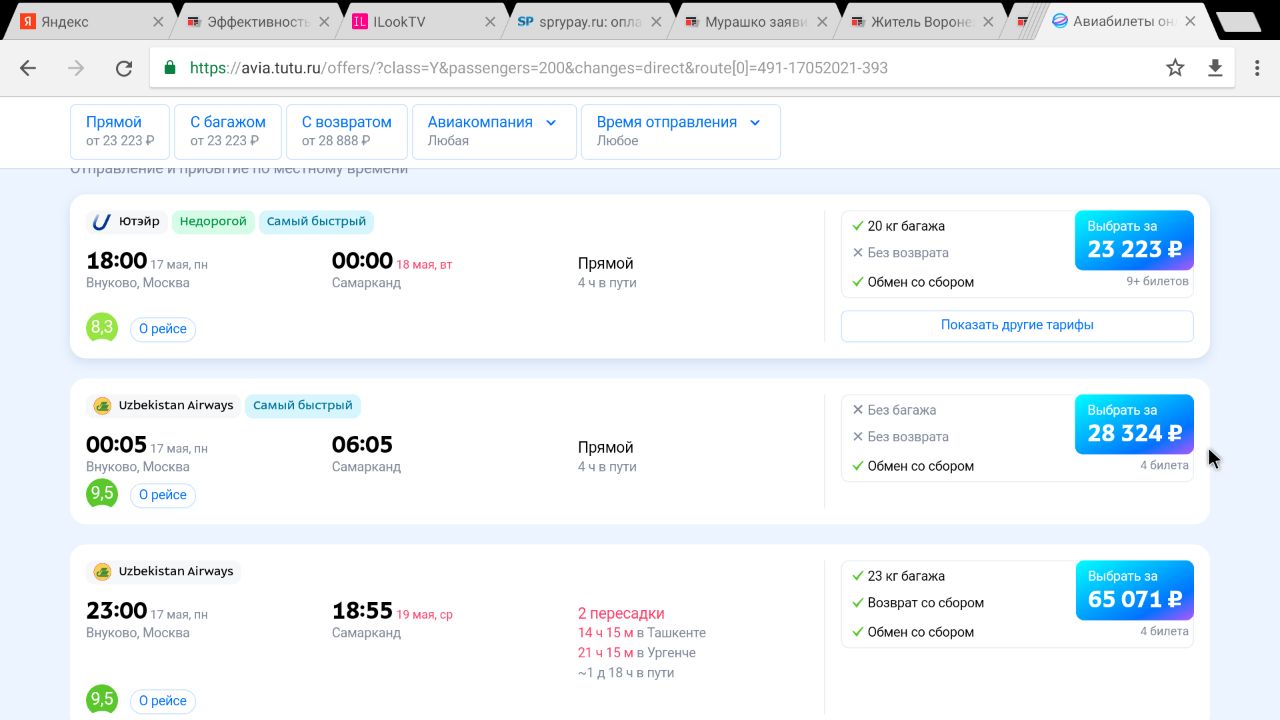Reload the current page

124,68
